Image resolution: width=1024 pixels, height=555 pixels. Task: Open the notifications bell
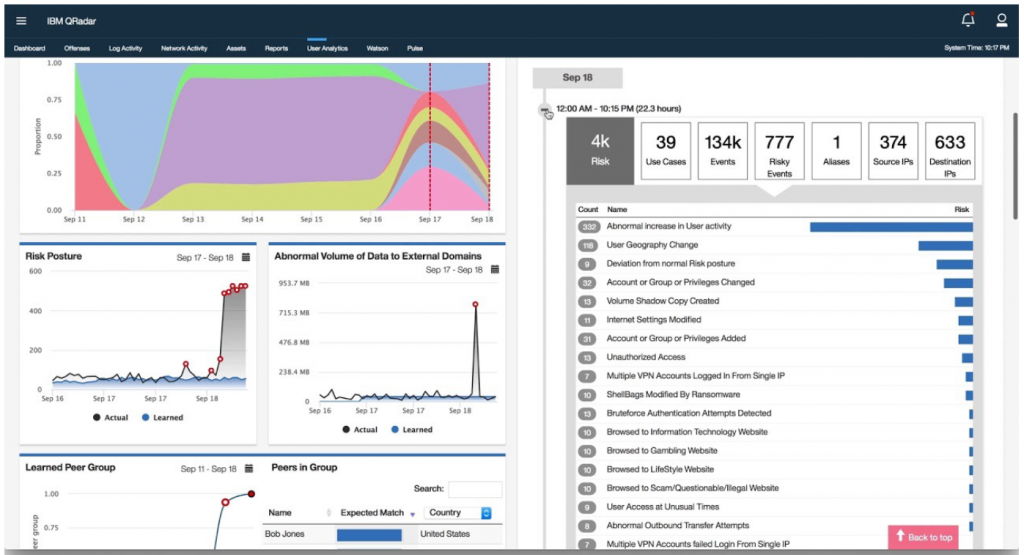pyautogui.click(x=968, y=20)
